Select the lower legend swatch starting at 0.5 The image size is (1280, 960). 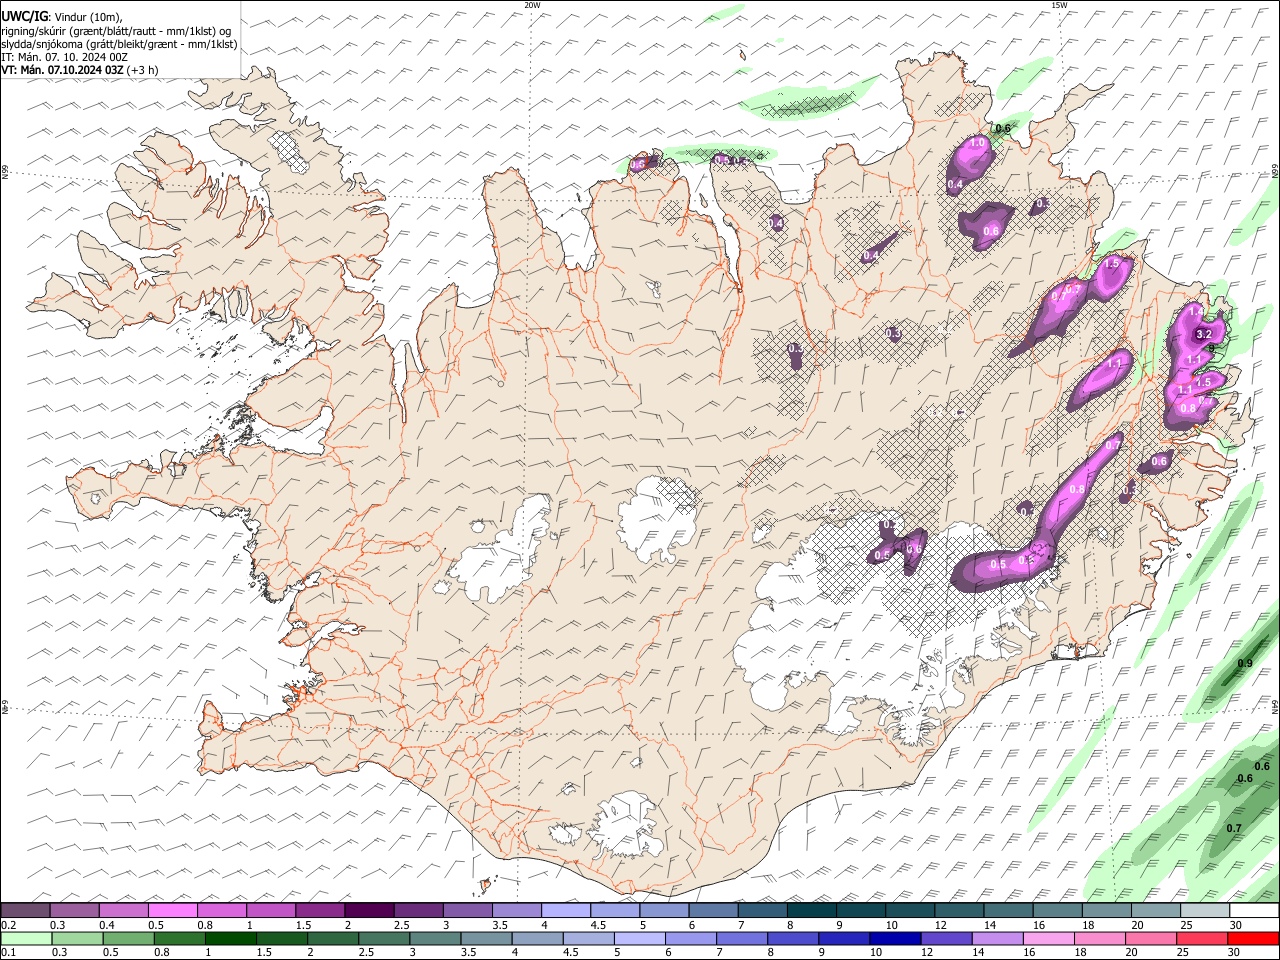tap(128, 938)
